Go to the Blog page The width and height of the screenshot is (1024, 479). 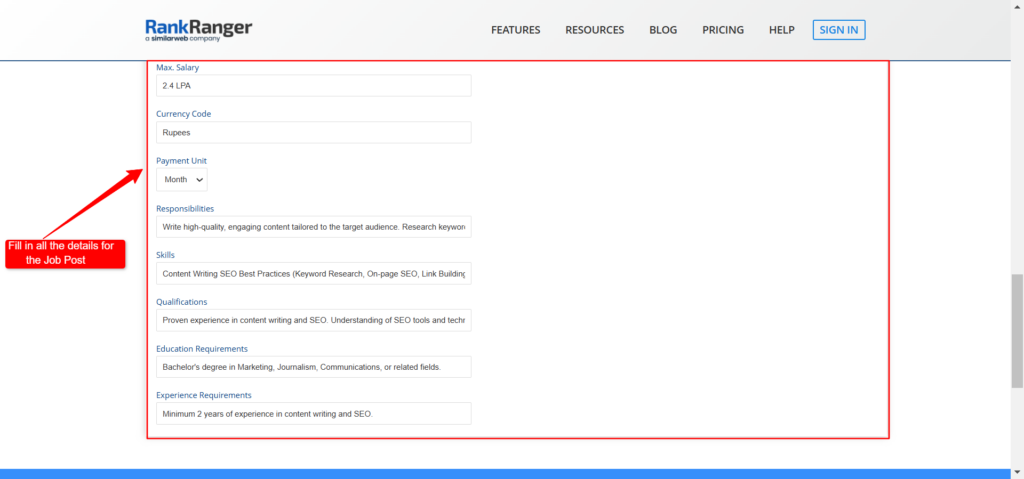coord(663,30)
